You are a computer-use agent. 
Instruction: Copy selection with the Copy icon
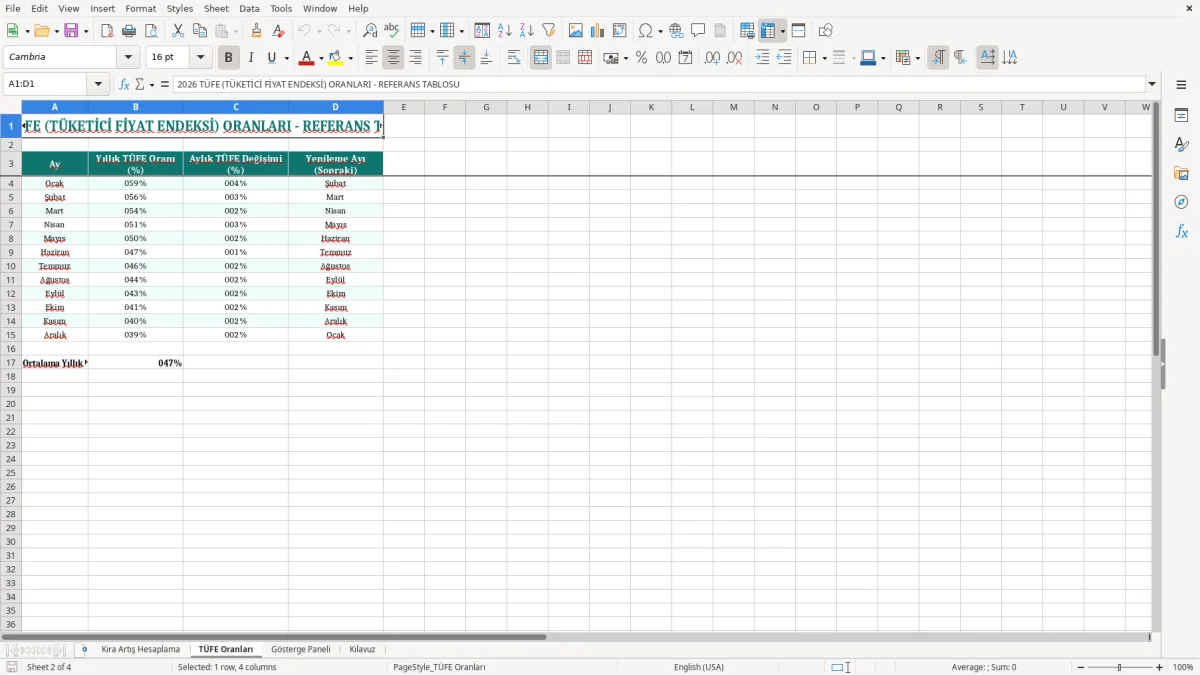pyautogui.click(x=200, y=31)
